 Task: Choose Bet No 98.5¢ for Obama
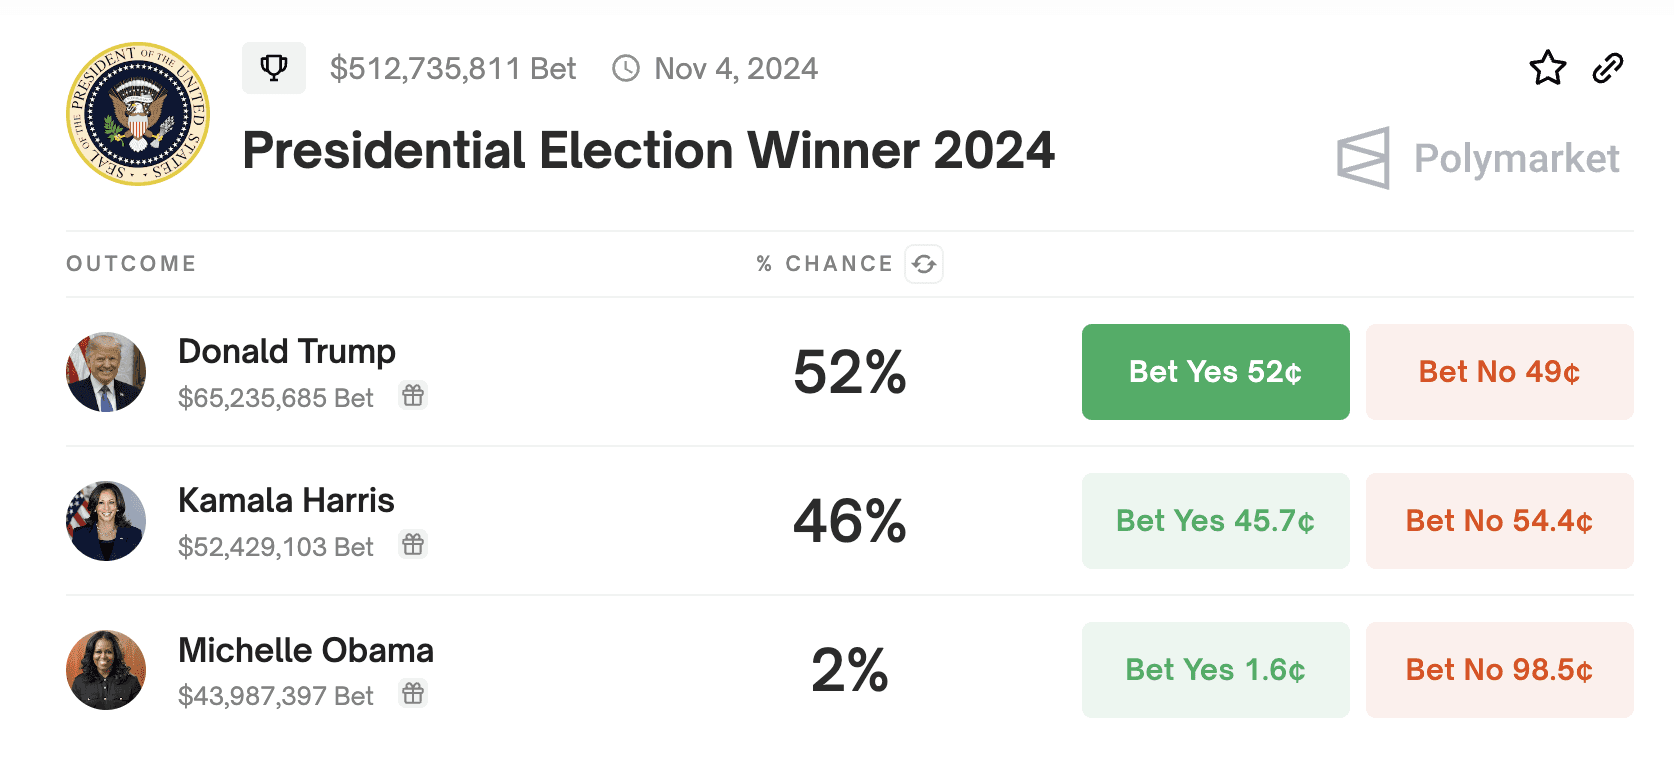tap(1499, 670)
